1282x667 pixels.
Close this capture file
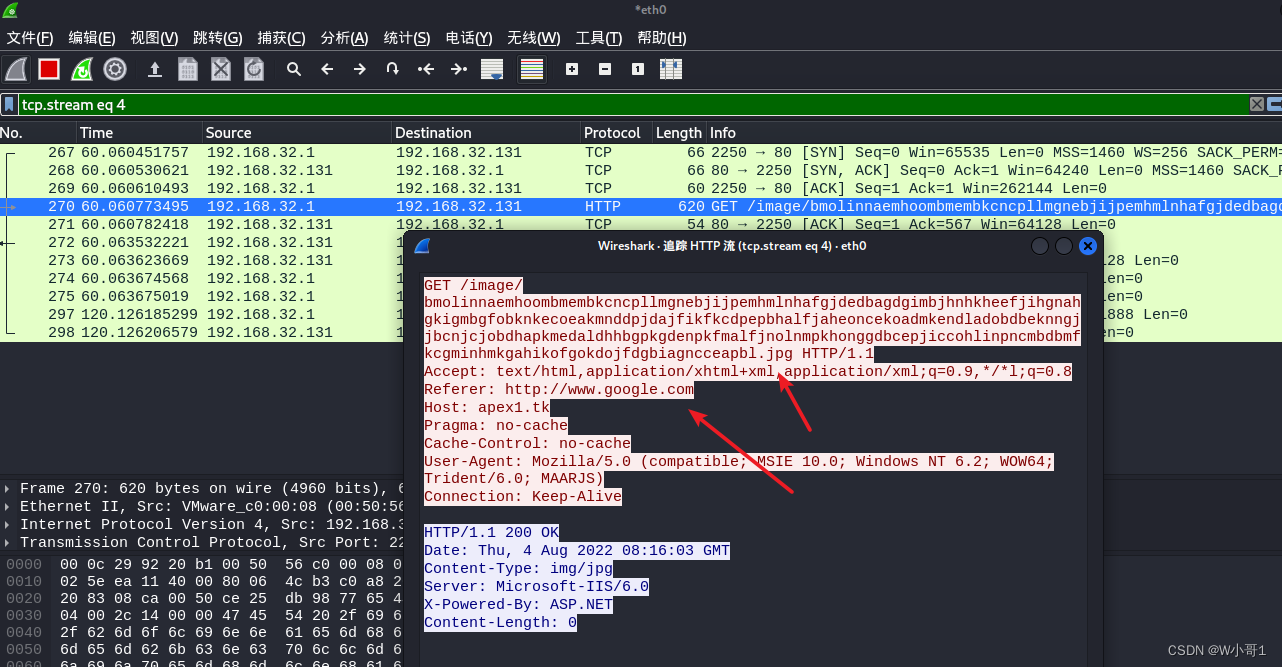click(x=221, y=69)
